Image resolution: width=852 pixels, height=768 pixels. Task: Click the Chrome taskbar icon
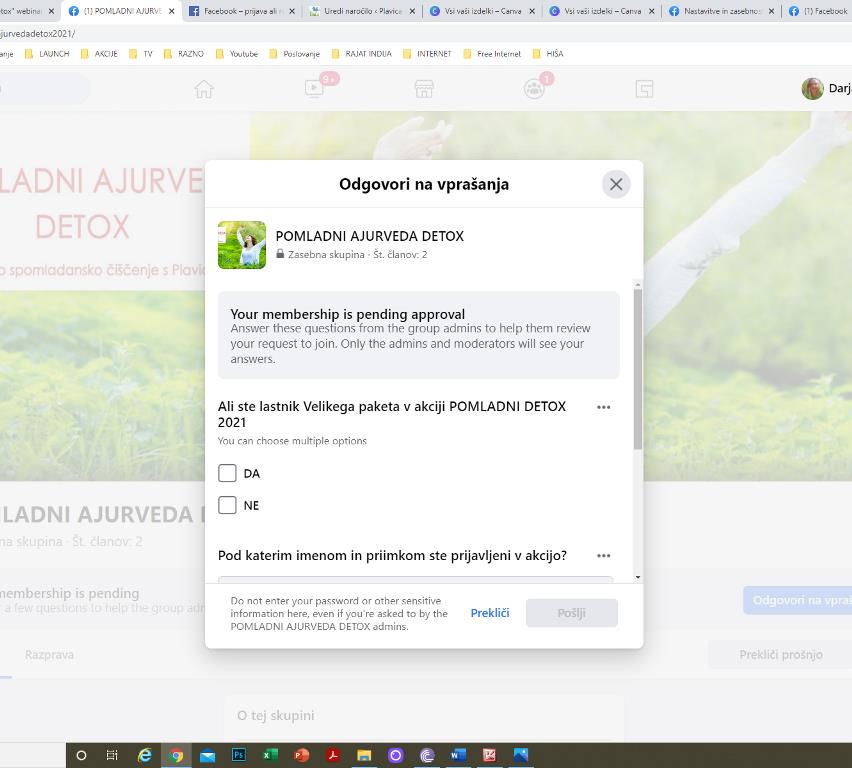(176, 755)
